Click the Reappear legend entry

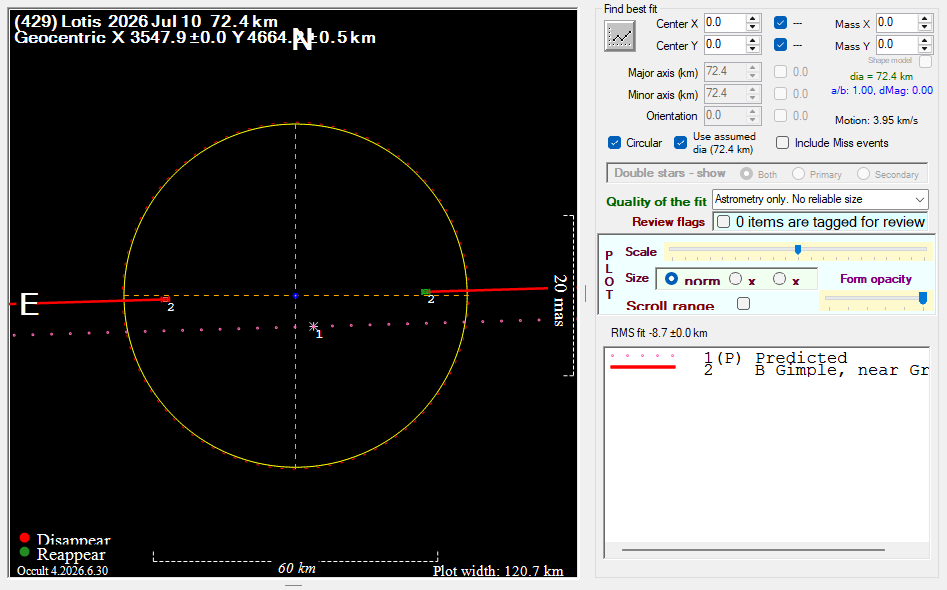[62, 554]
